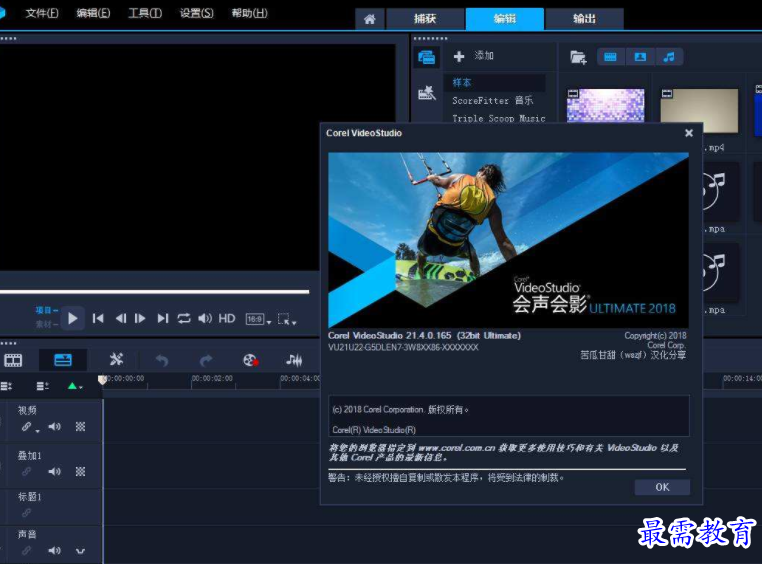
Task: Toggle repeat playback
Action: point(184,319)
